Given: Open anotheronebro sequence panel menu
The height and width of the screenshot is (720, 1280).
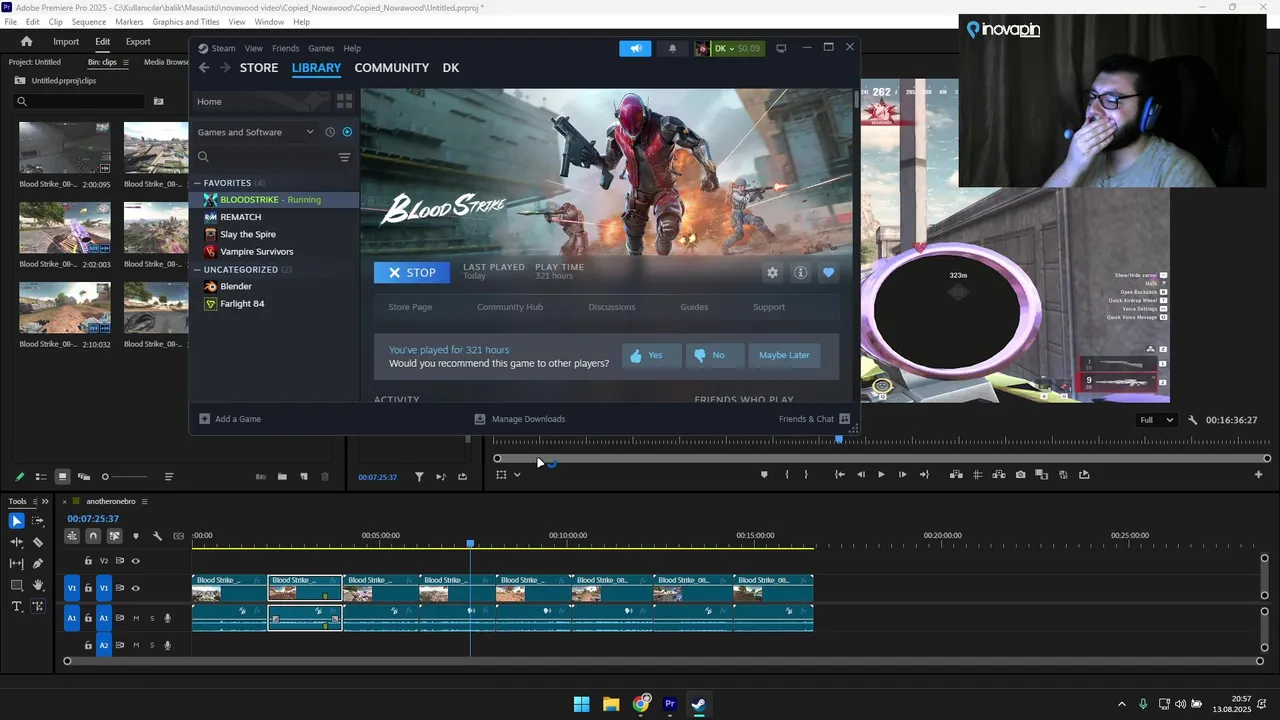Looking at the screenshot, I should tap(144, 501).
